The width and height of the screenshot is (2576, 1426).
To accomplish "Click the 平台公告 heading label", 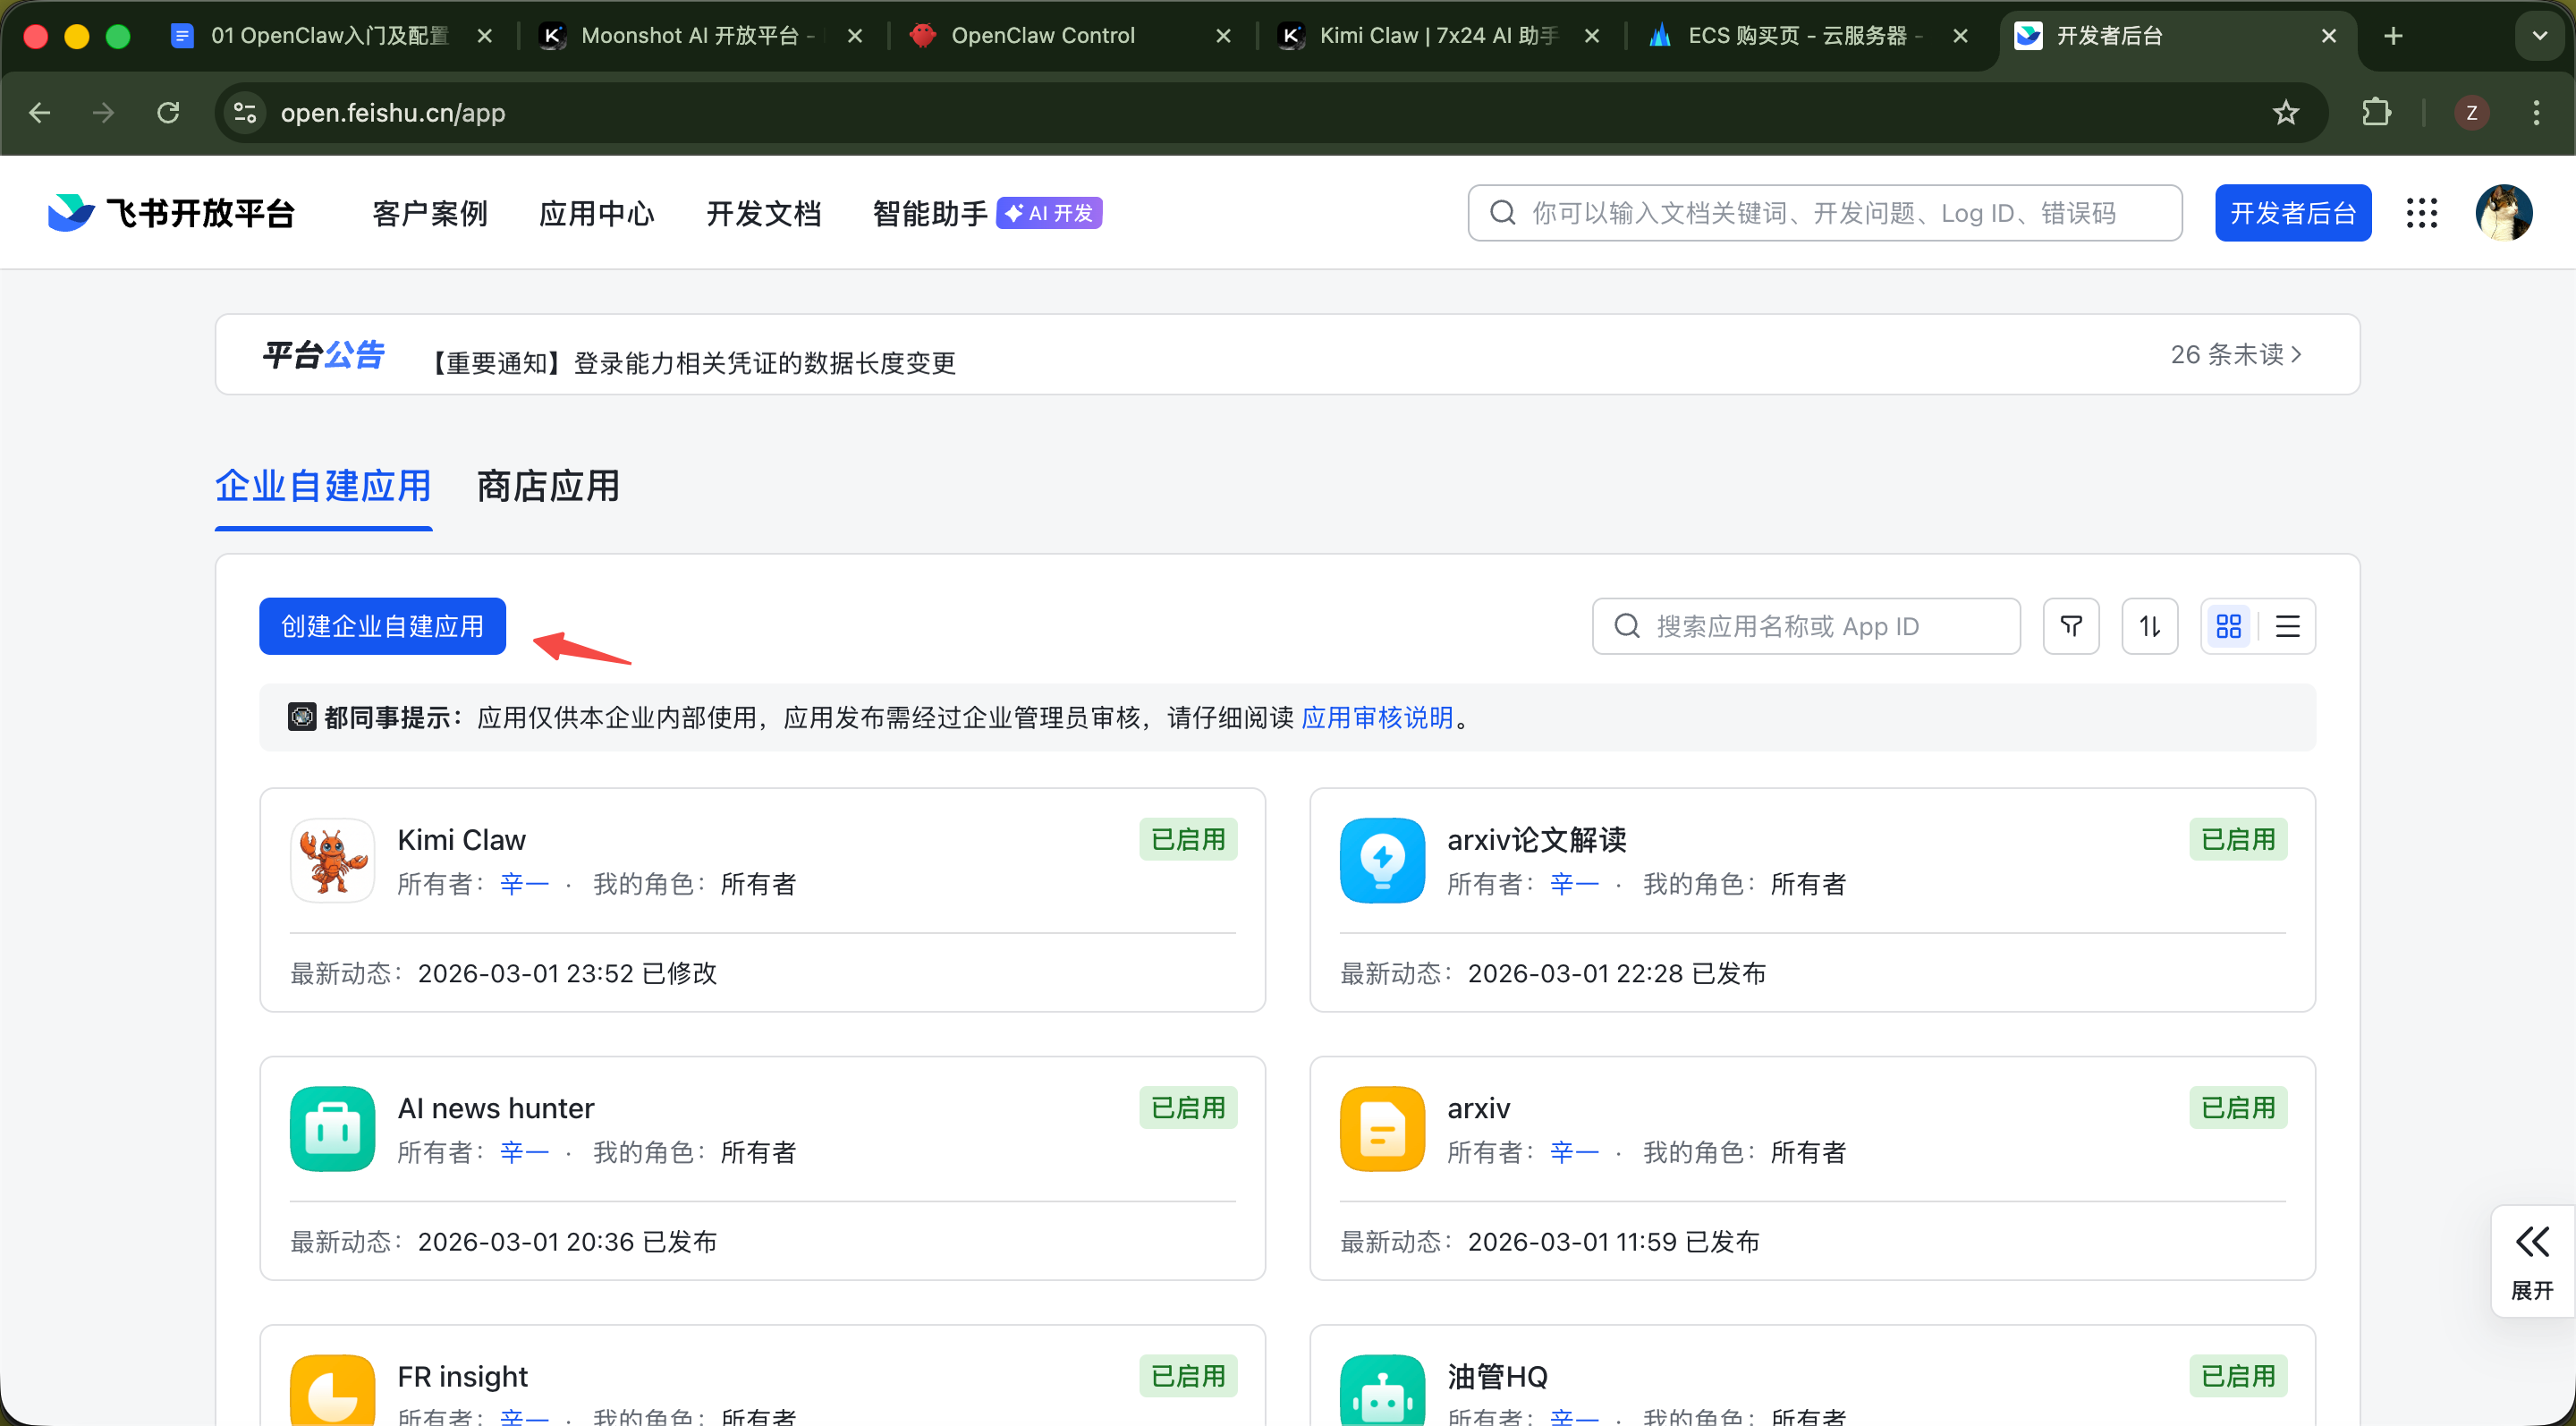I will [x=323, y=355].
